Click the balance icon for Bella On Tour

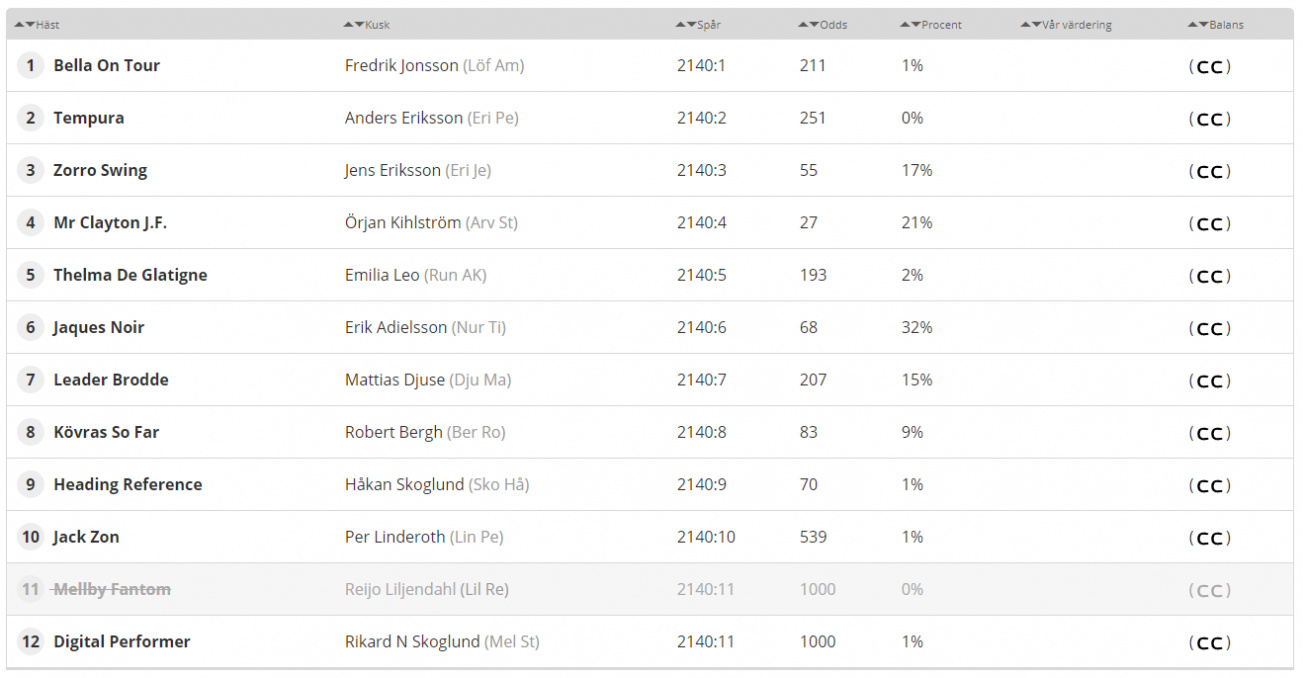[1210, 67]
